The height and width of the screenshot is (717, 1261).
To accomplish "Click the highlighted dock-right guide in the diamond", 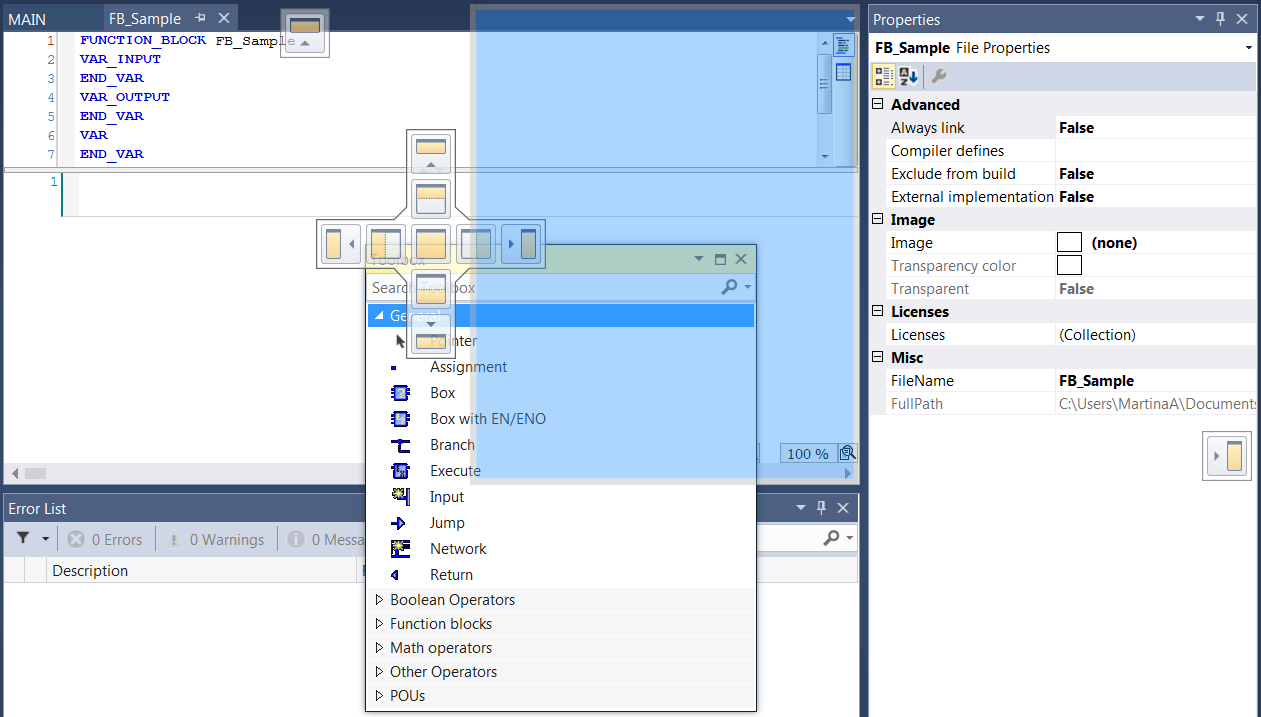I will click(x=523, y=244).
